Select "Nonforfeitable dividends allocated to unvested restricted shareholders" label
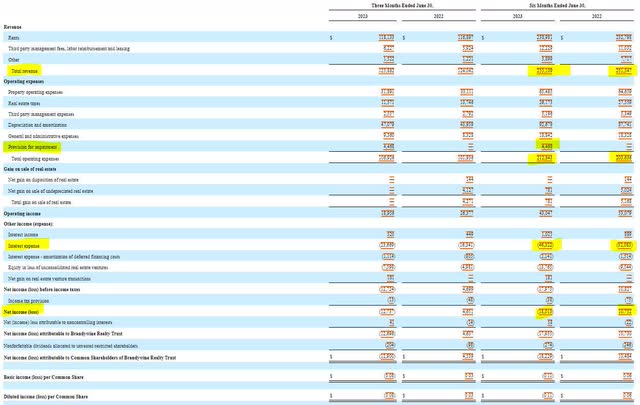Viewport: 640px width, 405px height. [x=70, y=346]
